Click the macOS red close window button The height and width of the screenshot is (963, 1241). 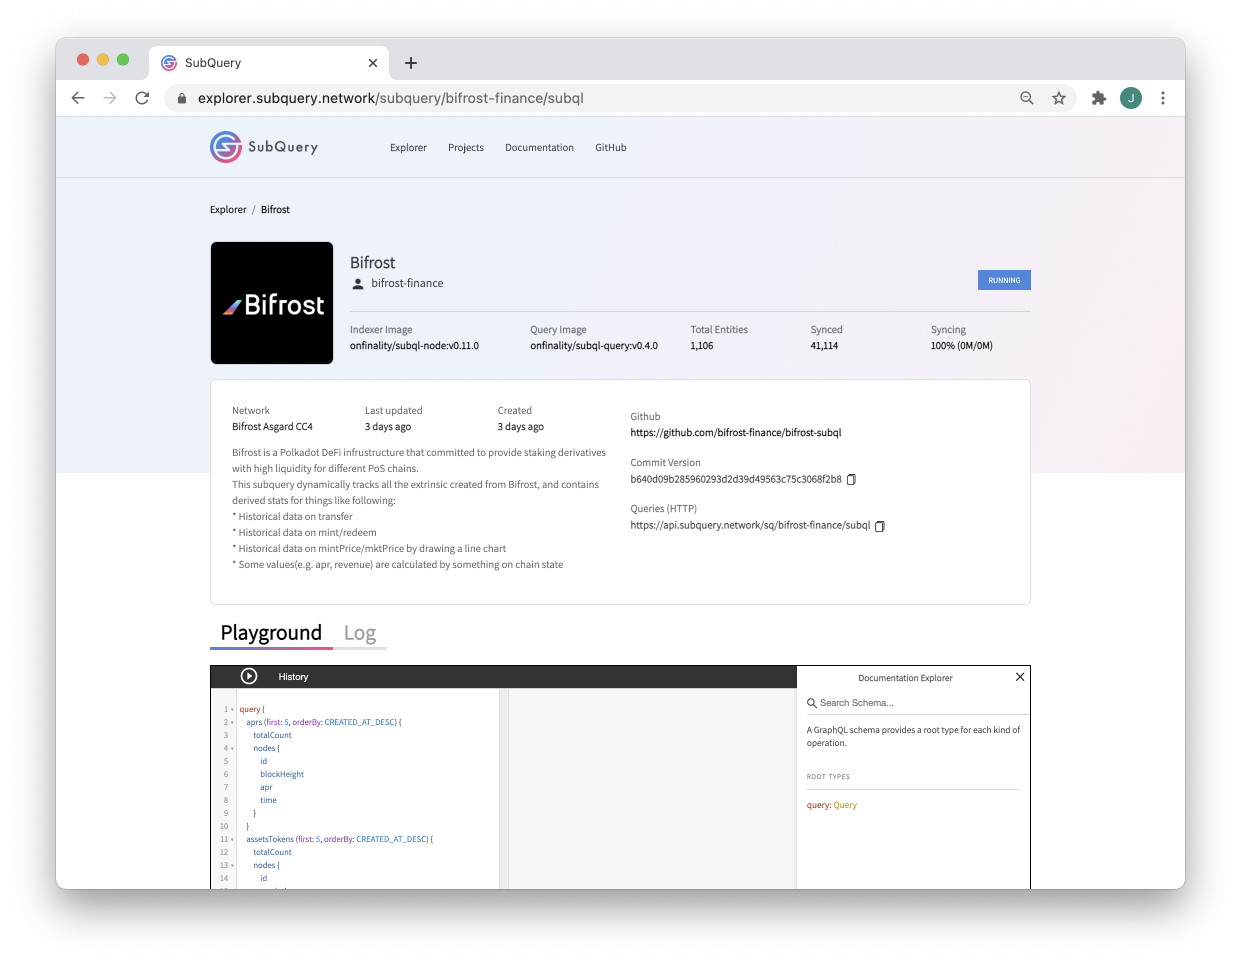[x=83, y=60]
